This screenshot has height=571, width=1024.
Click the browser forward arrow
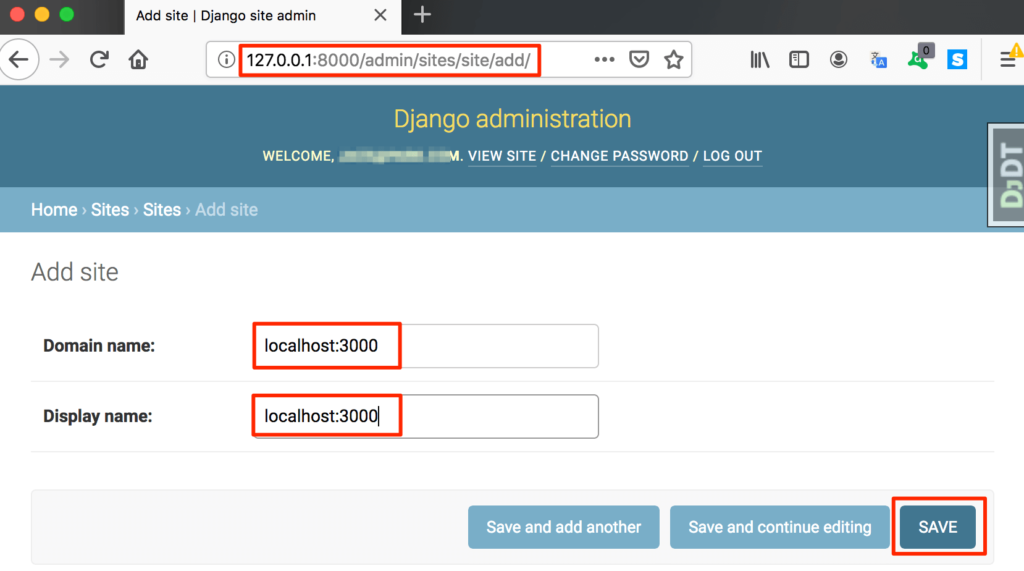[x=59, y=59]
